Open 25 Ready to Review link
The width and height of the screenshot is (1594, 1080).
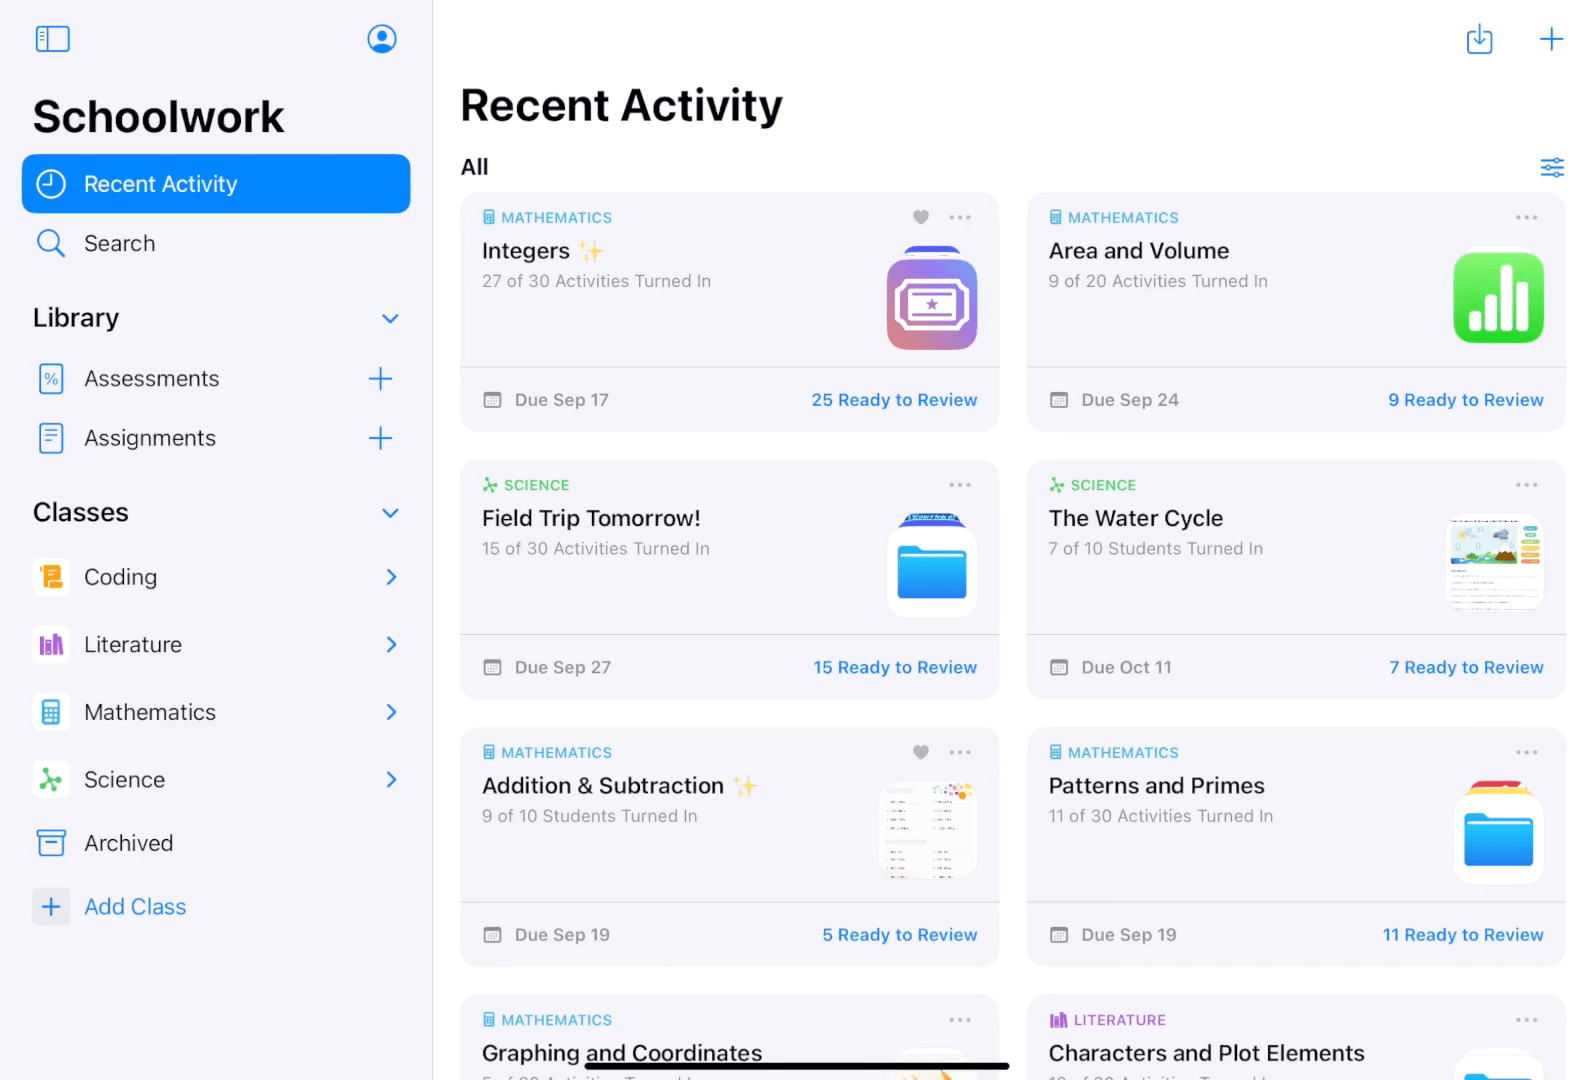894,400
